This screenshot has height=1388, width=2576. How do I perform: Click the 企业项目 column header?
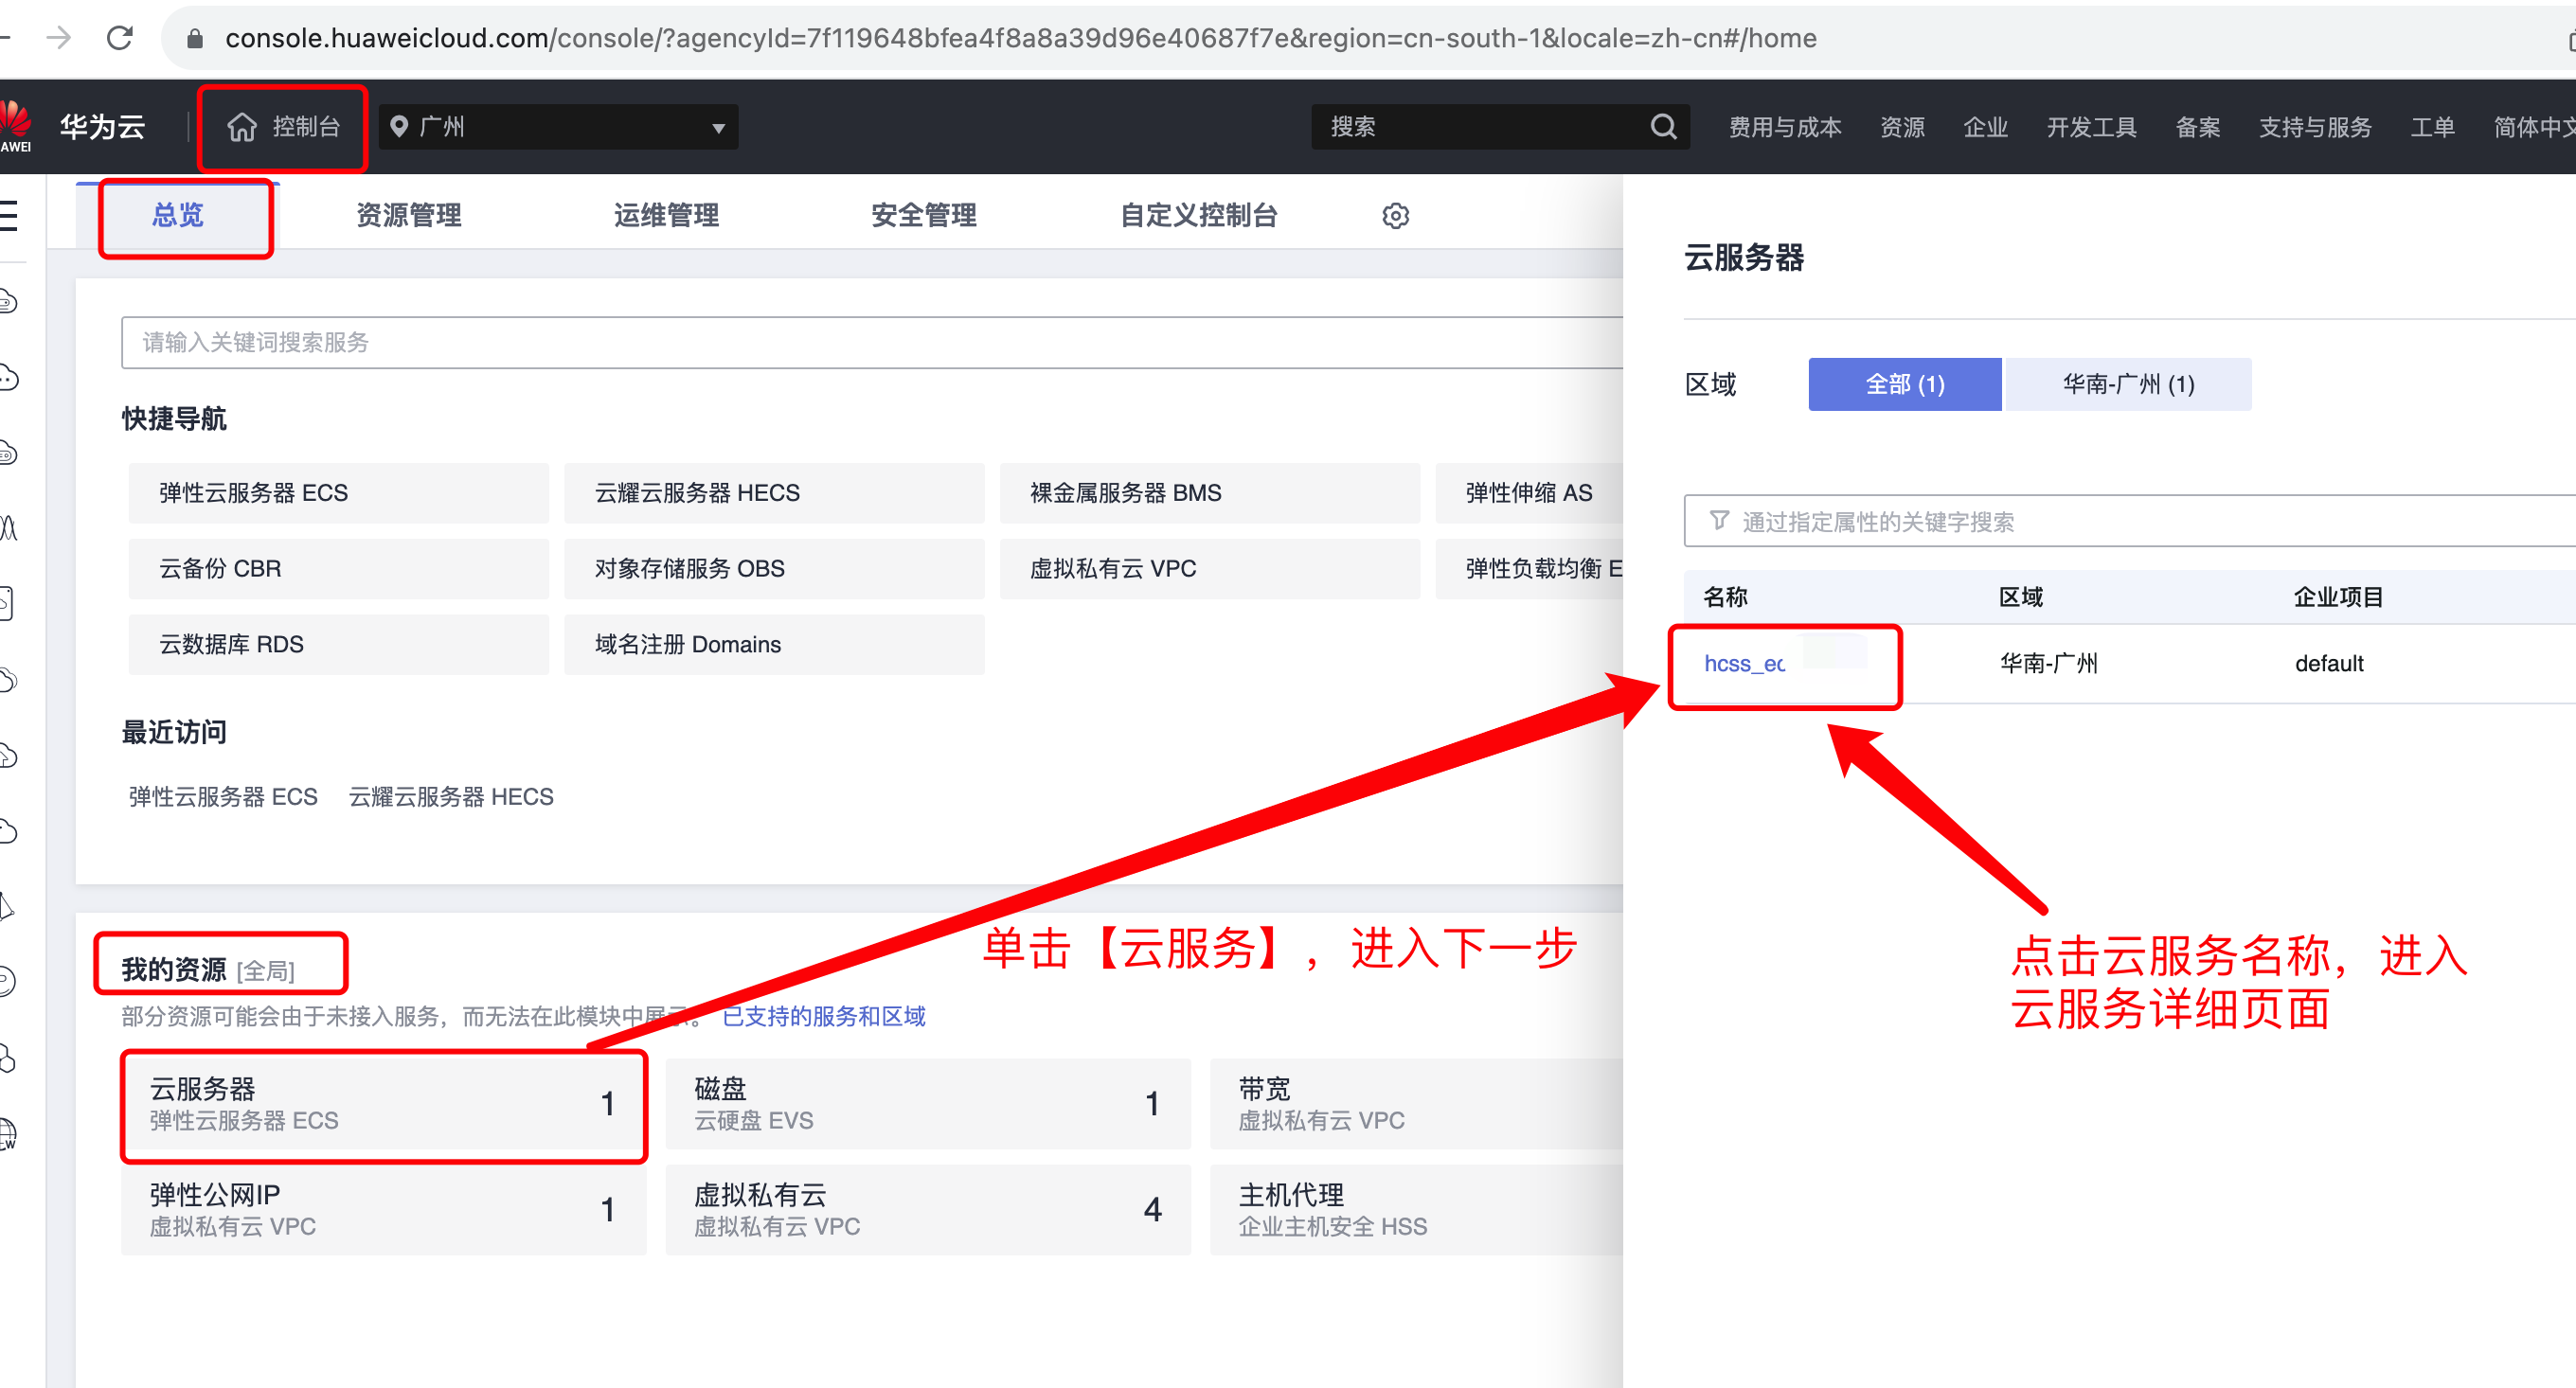(2338, 597)
